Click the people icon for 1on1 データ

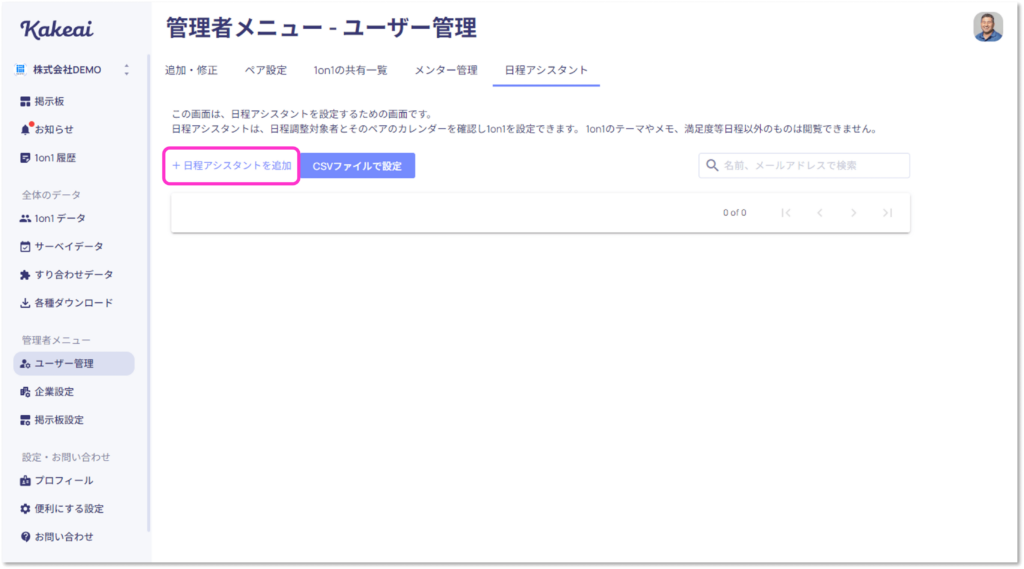click(25, 218)
